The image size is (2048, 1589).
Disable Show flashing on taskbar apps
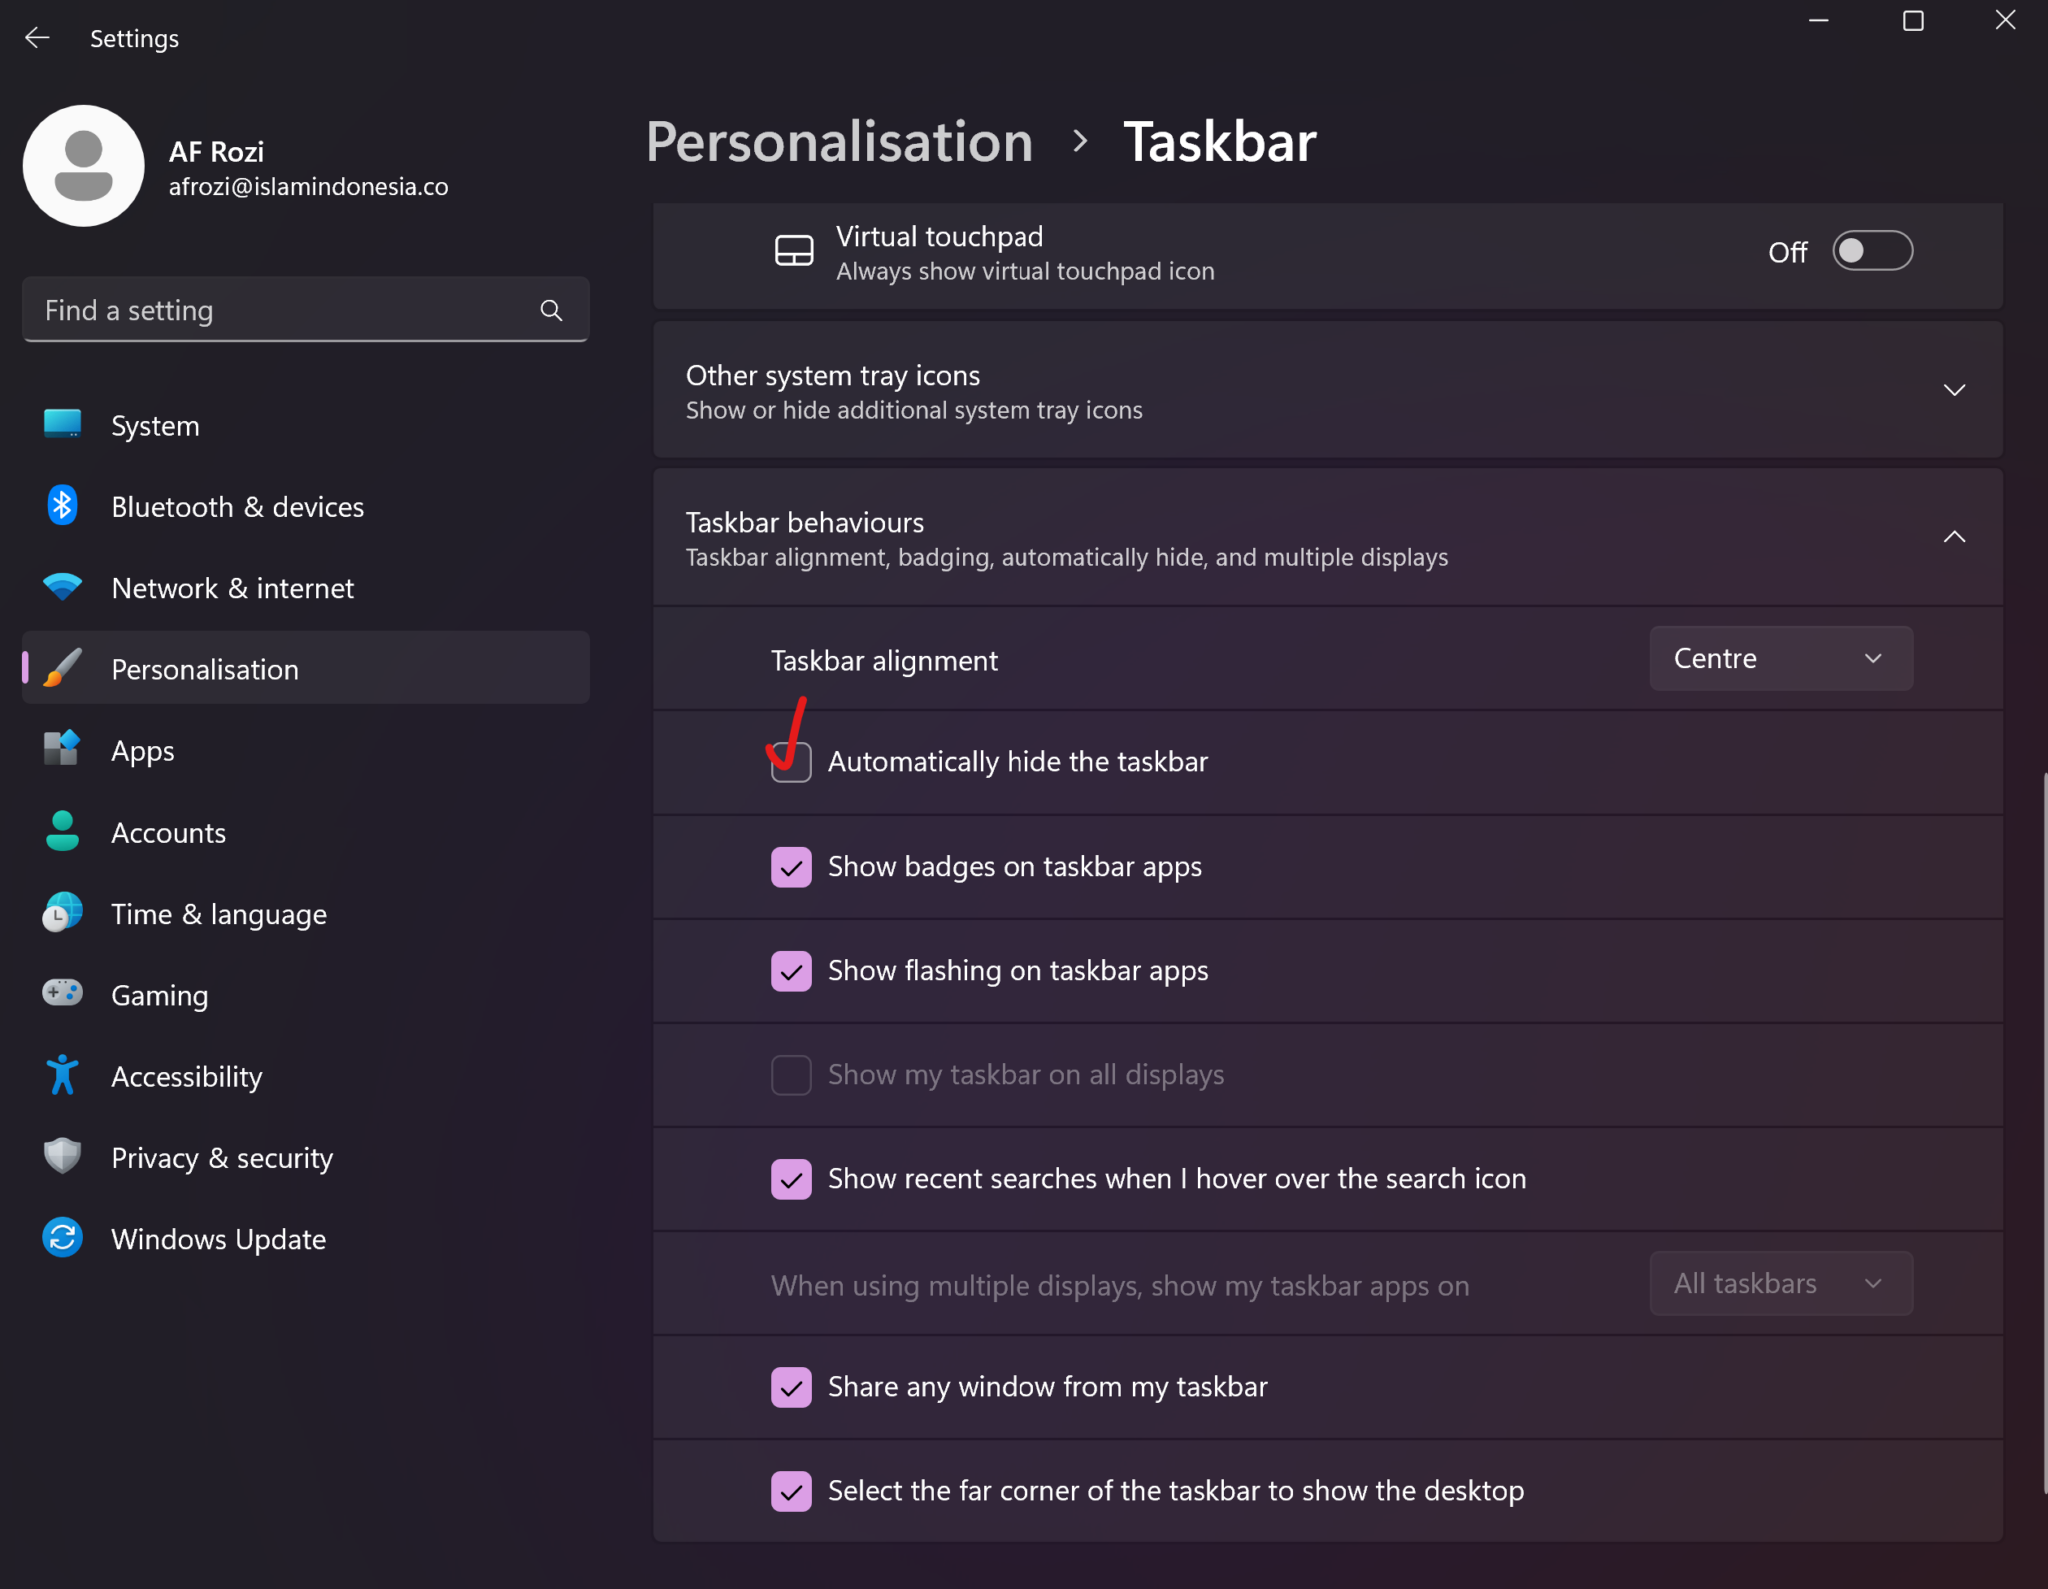pos(791,971)
